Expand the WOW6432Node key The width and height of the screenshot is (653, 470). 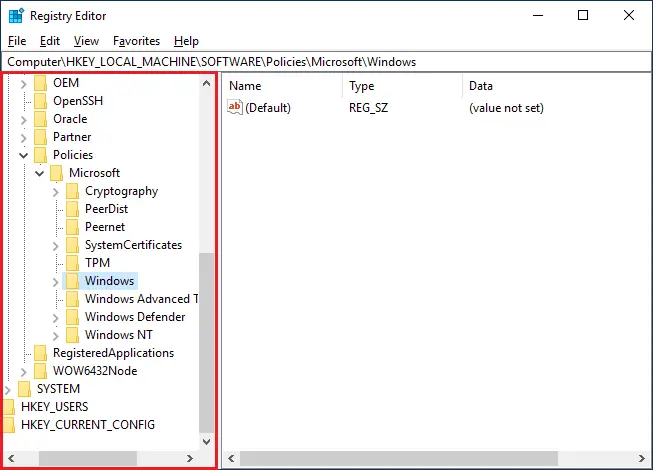click(x=24, y=372)
